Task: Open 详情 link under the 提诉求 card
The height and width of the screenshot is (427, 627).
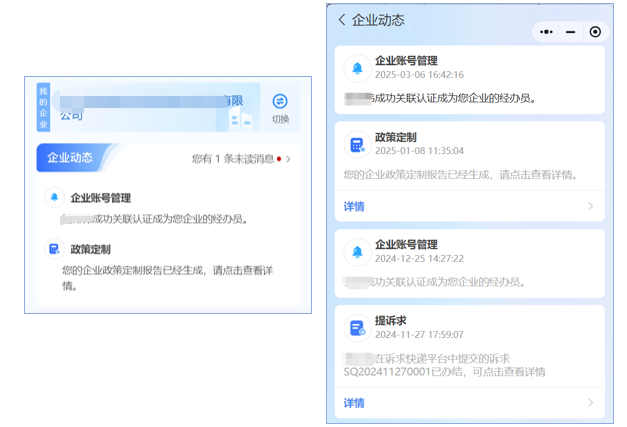Action: [354, 403]
